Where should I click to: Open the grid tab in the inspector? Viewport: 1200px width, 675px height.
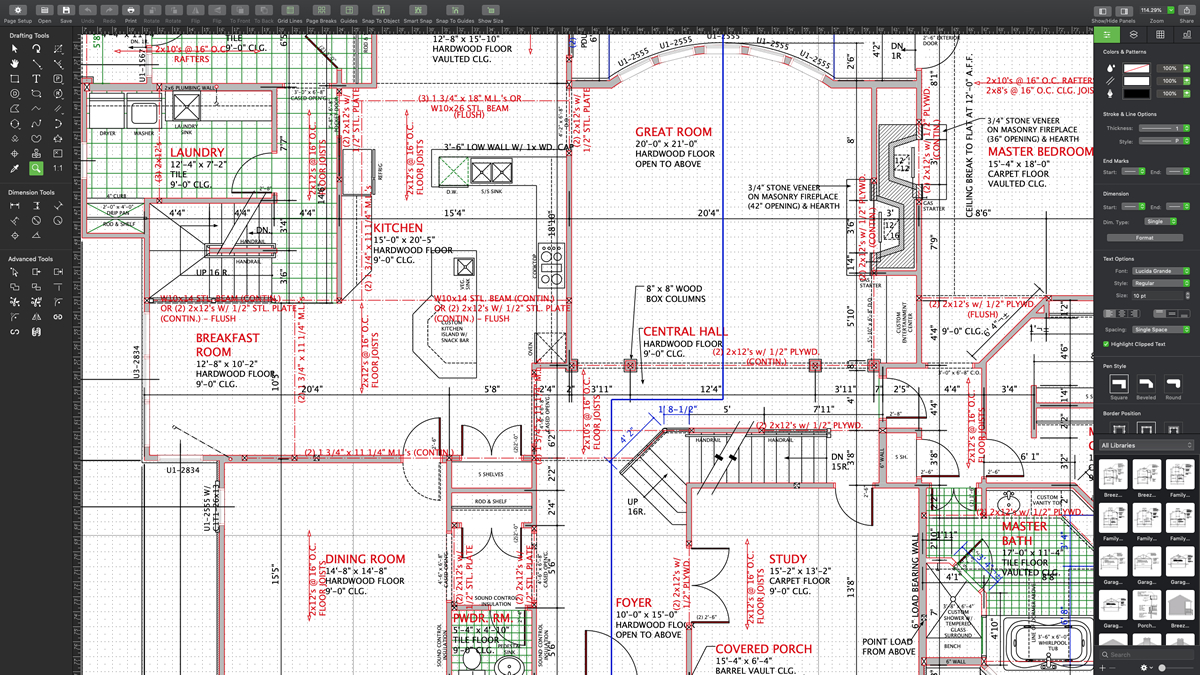point(1160,35)
